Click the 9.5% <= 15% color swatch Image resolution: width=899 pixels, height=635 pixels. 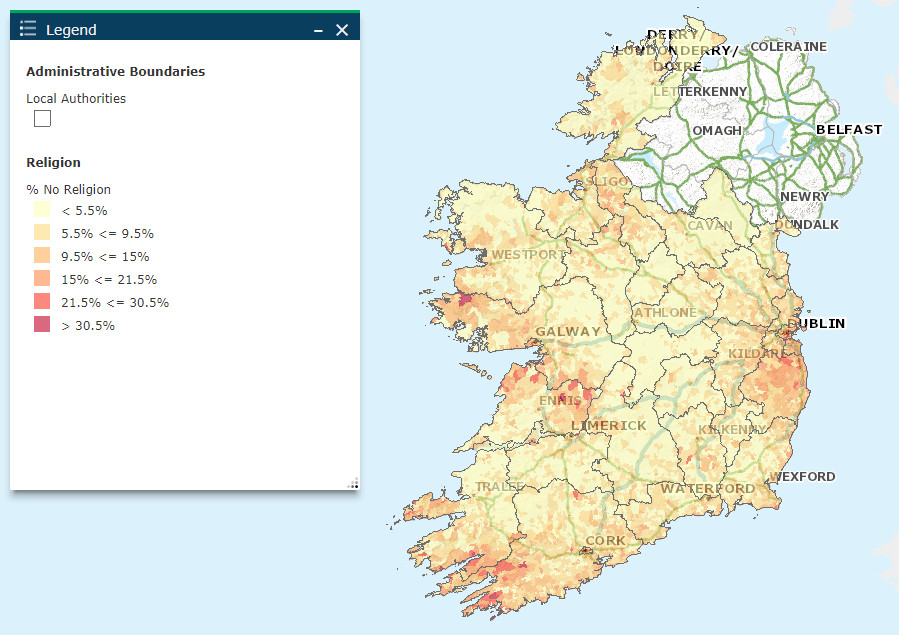40,256
